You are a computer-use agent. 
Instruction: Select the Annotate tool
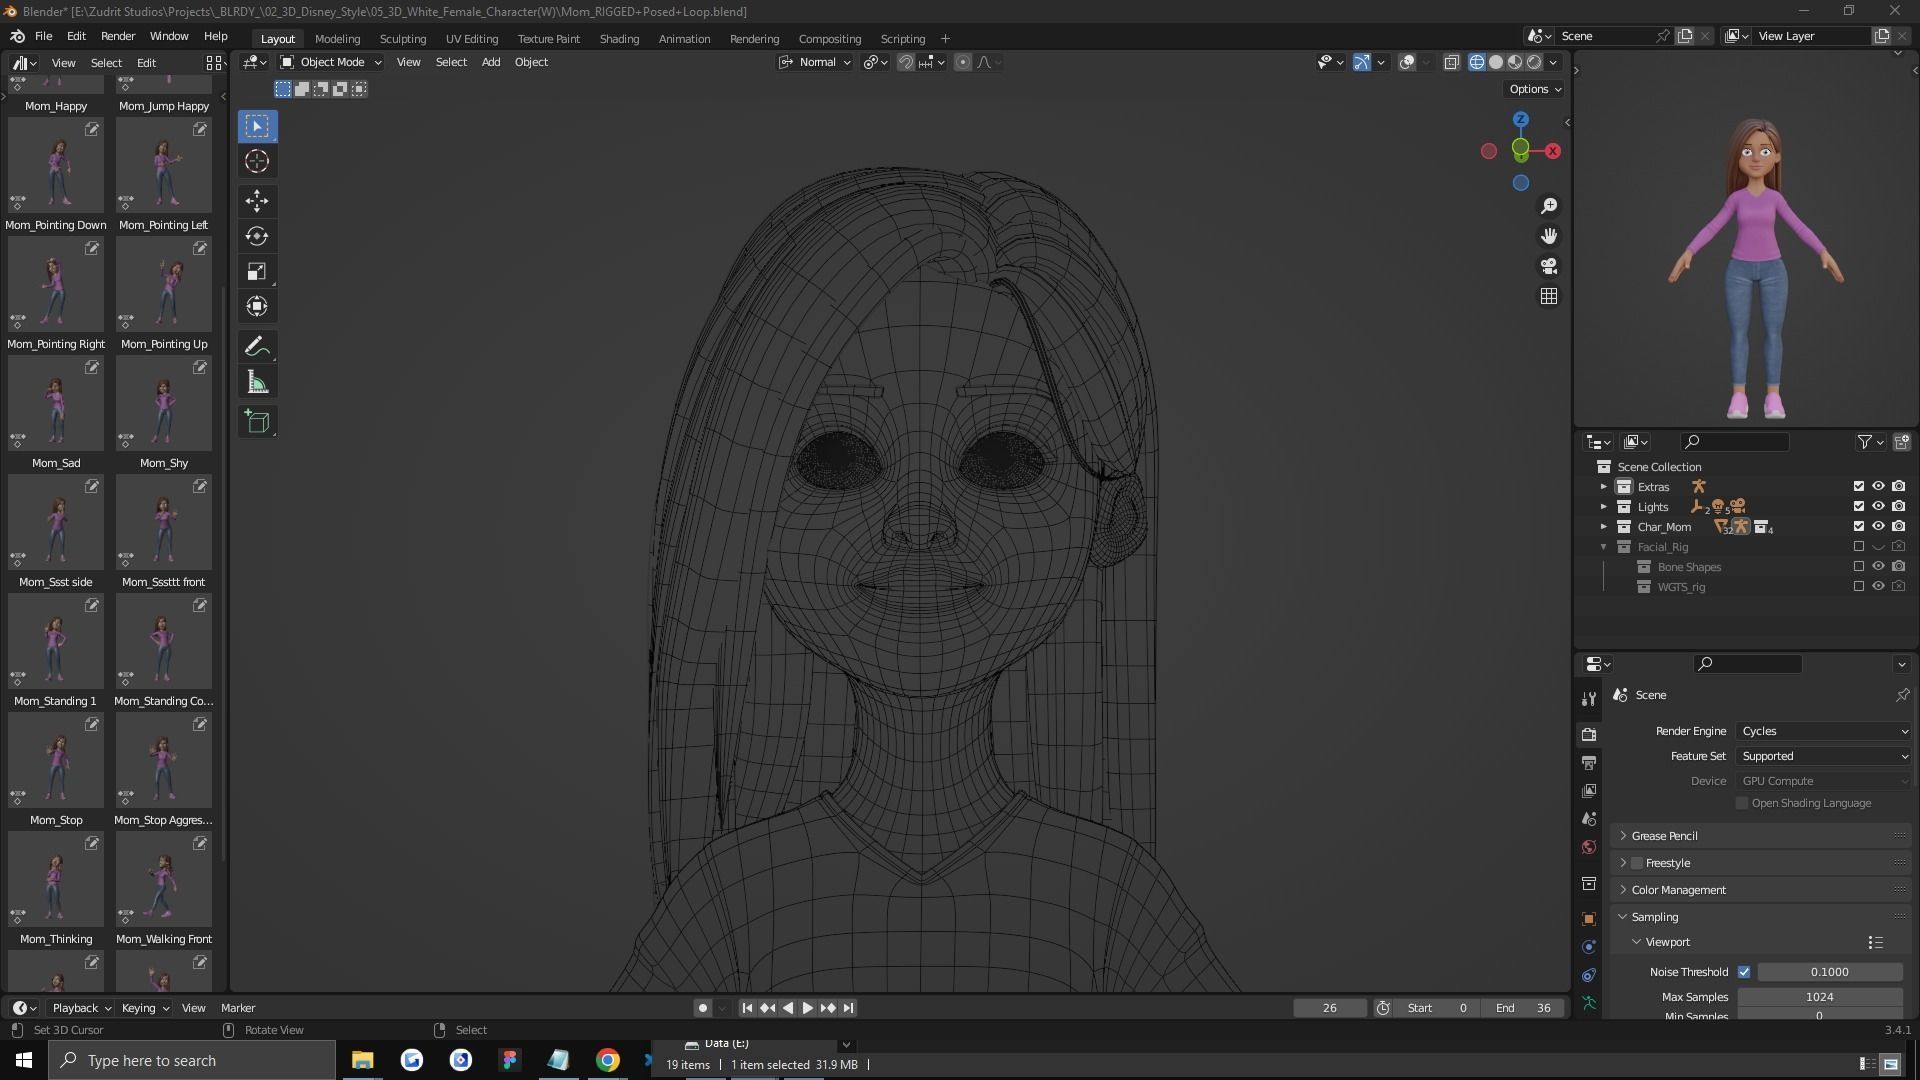pyautogui.click(x=257, y=346)
